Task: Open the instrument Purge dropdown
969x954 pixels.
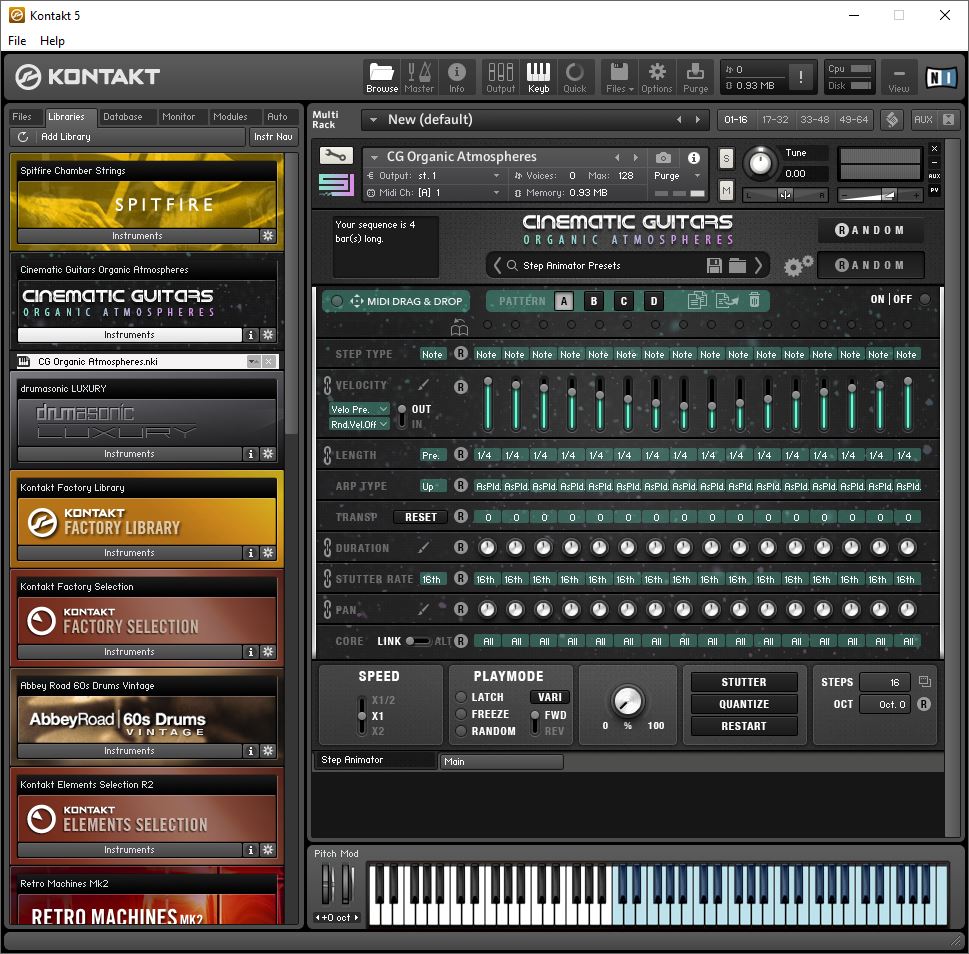Action: (x=698, y=175)
